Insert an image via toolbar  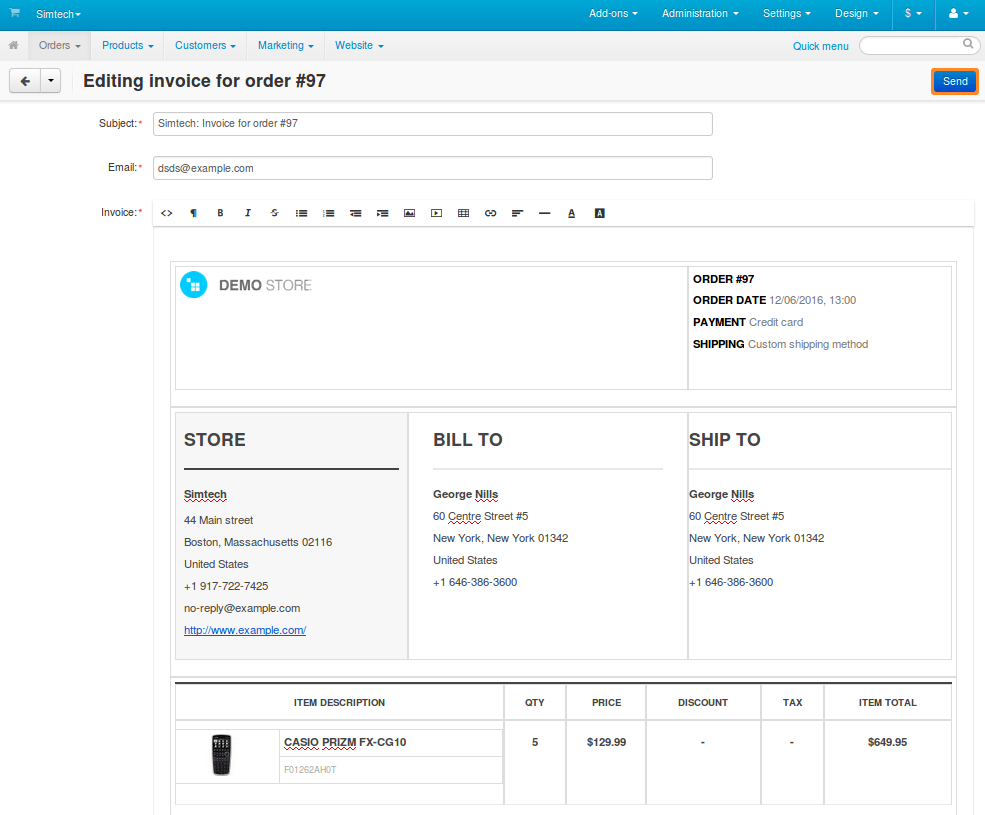[x=410, y=213]
